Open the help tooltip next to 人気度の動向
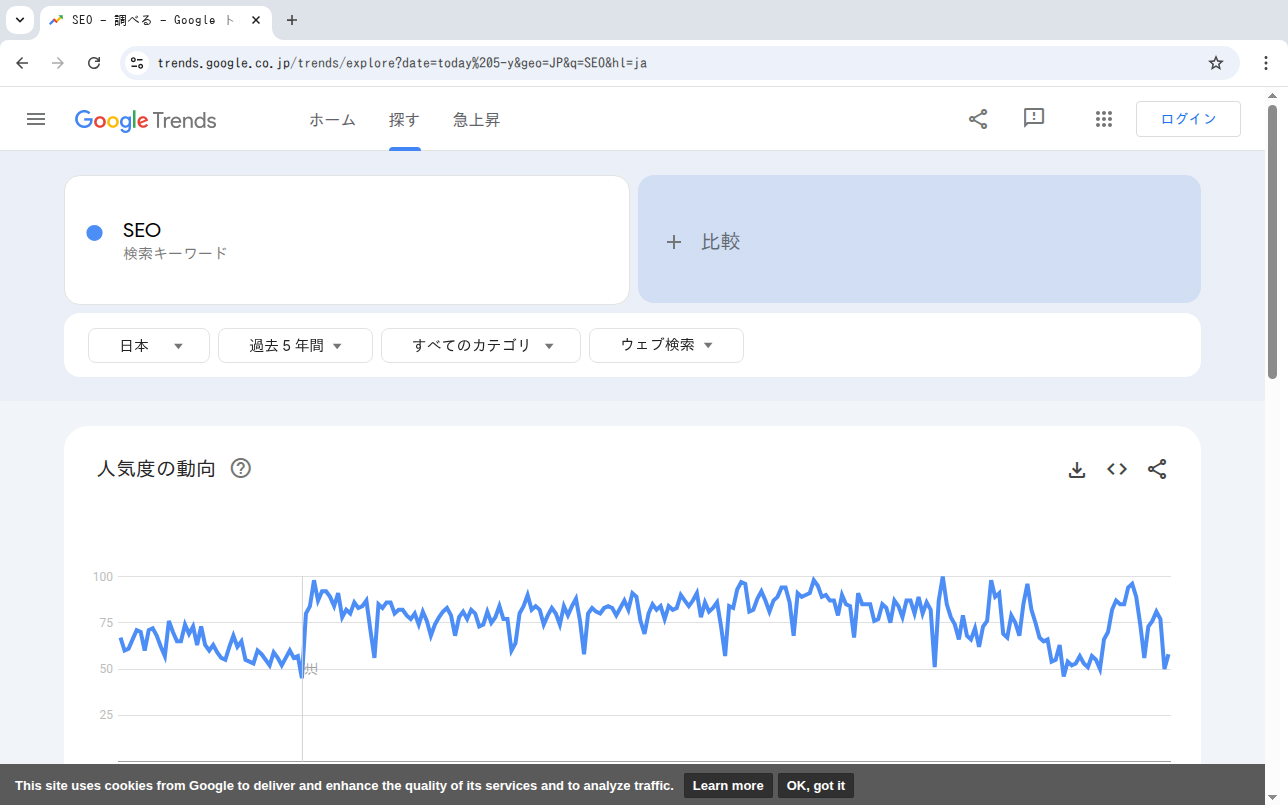Screen dimensions: 1288x805 pyautogui.click(x=240, y=467)
